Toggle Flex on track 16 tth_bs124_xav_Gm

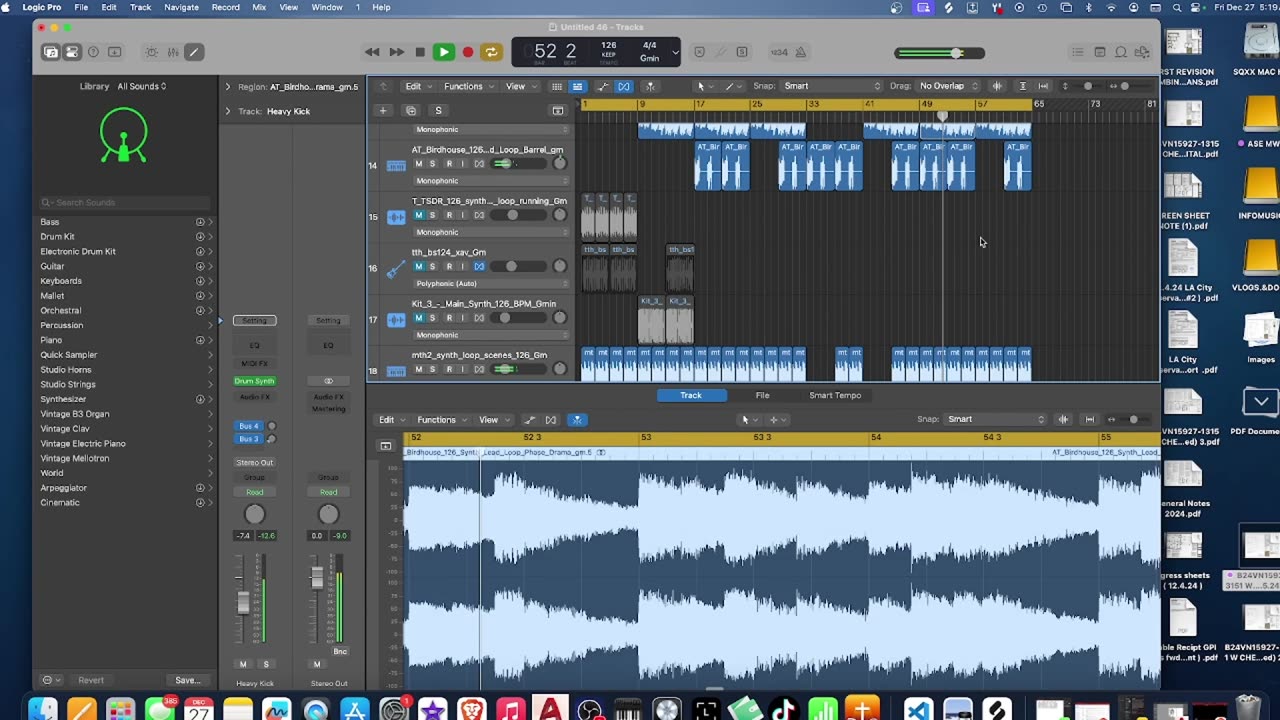pos(479,267)
